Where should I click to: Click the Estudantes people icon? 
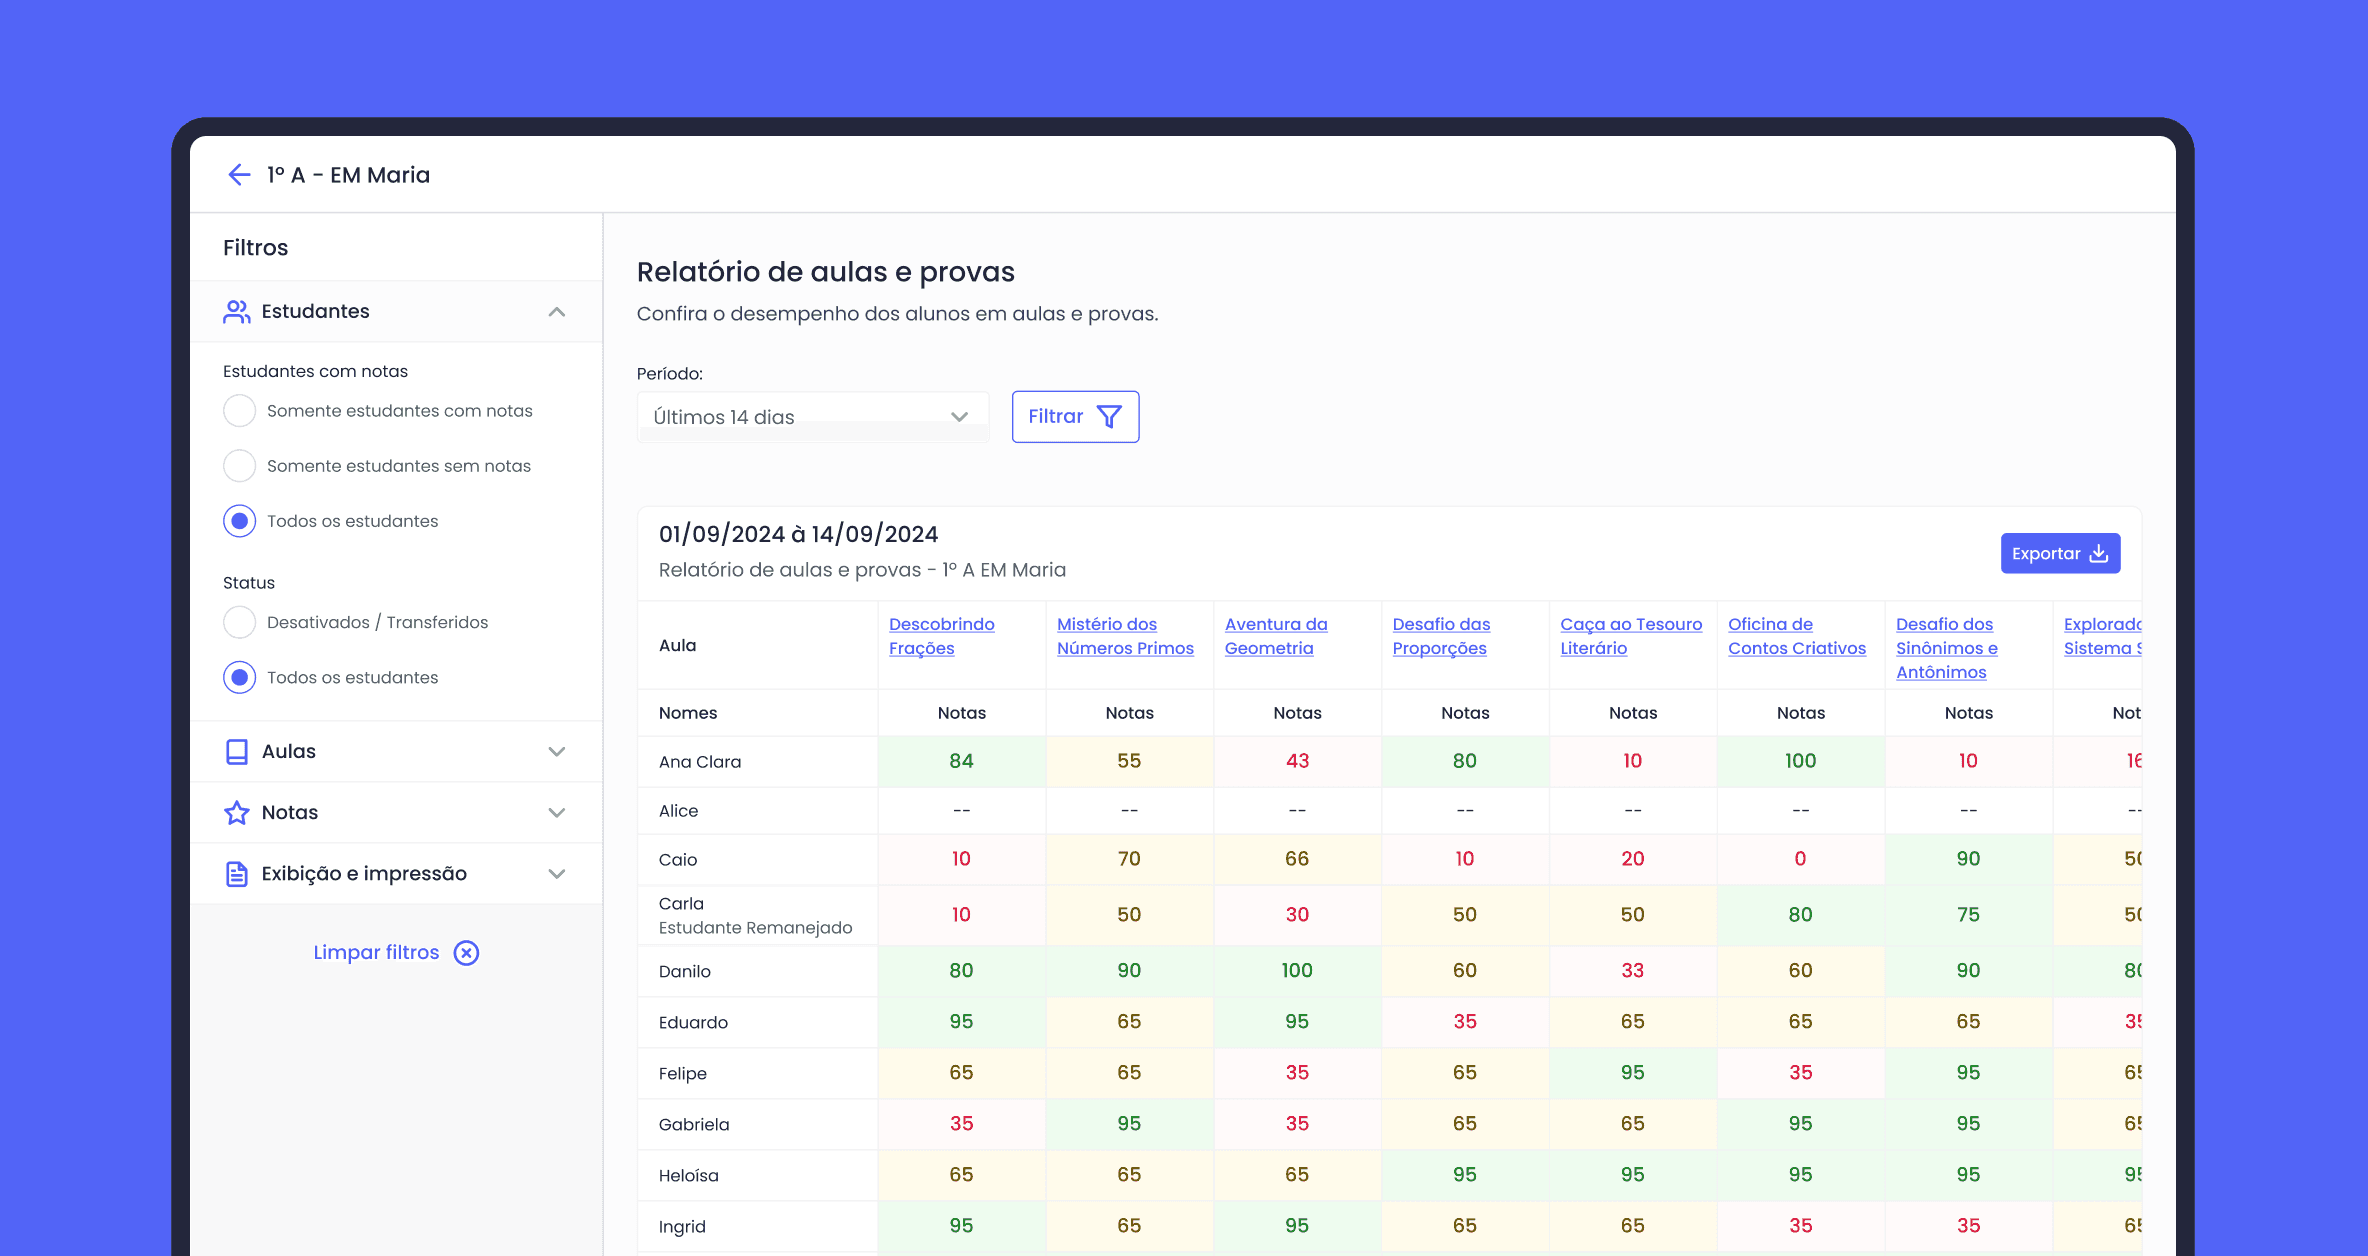pyautogui.click(x=236, y=312)
